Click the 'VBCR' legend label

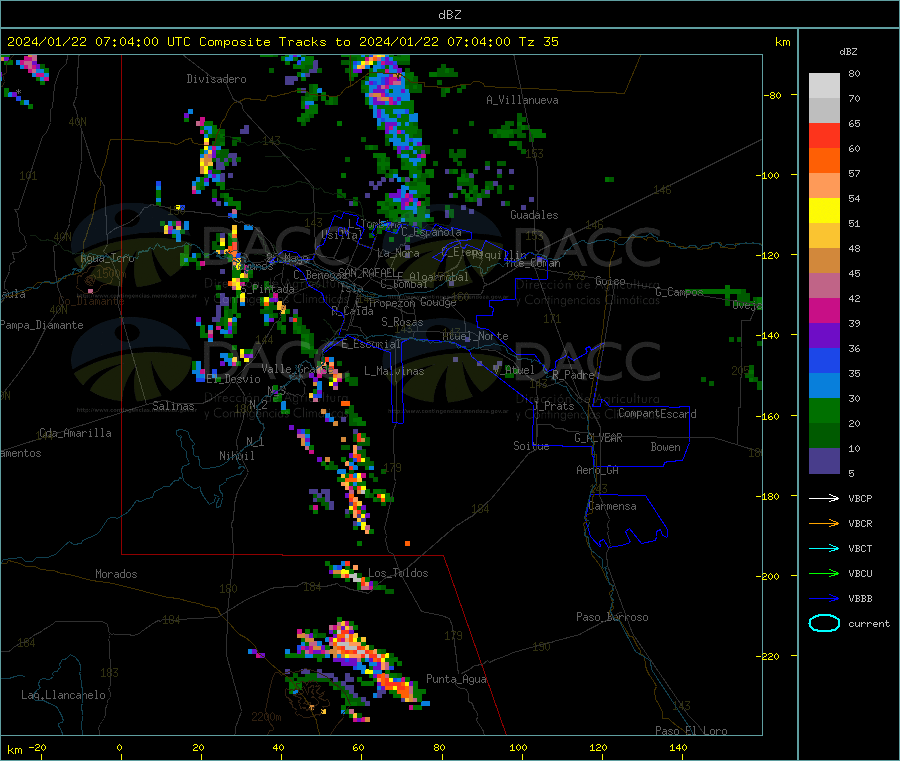click(860, 523)
